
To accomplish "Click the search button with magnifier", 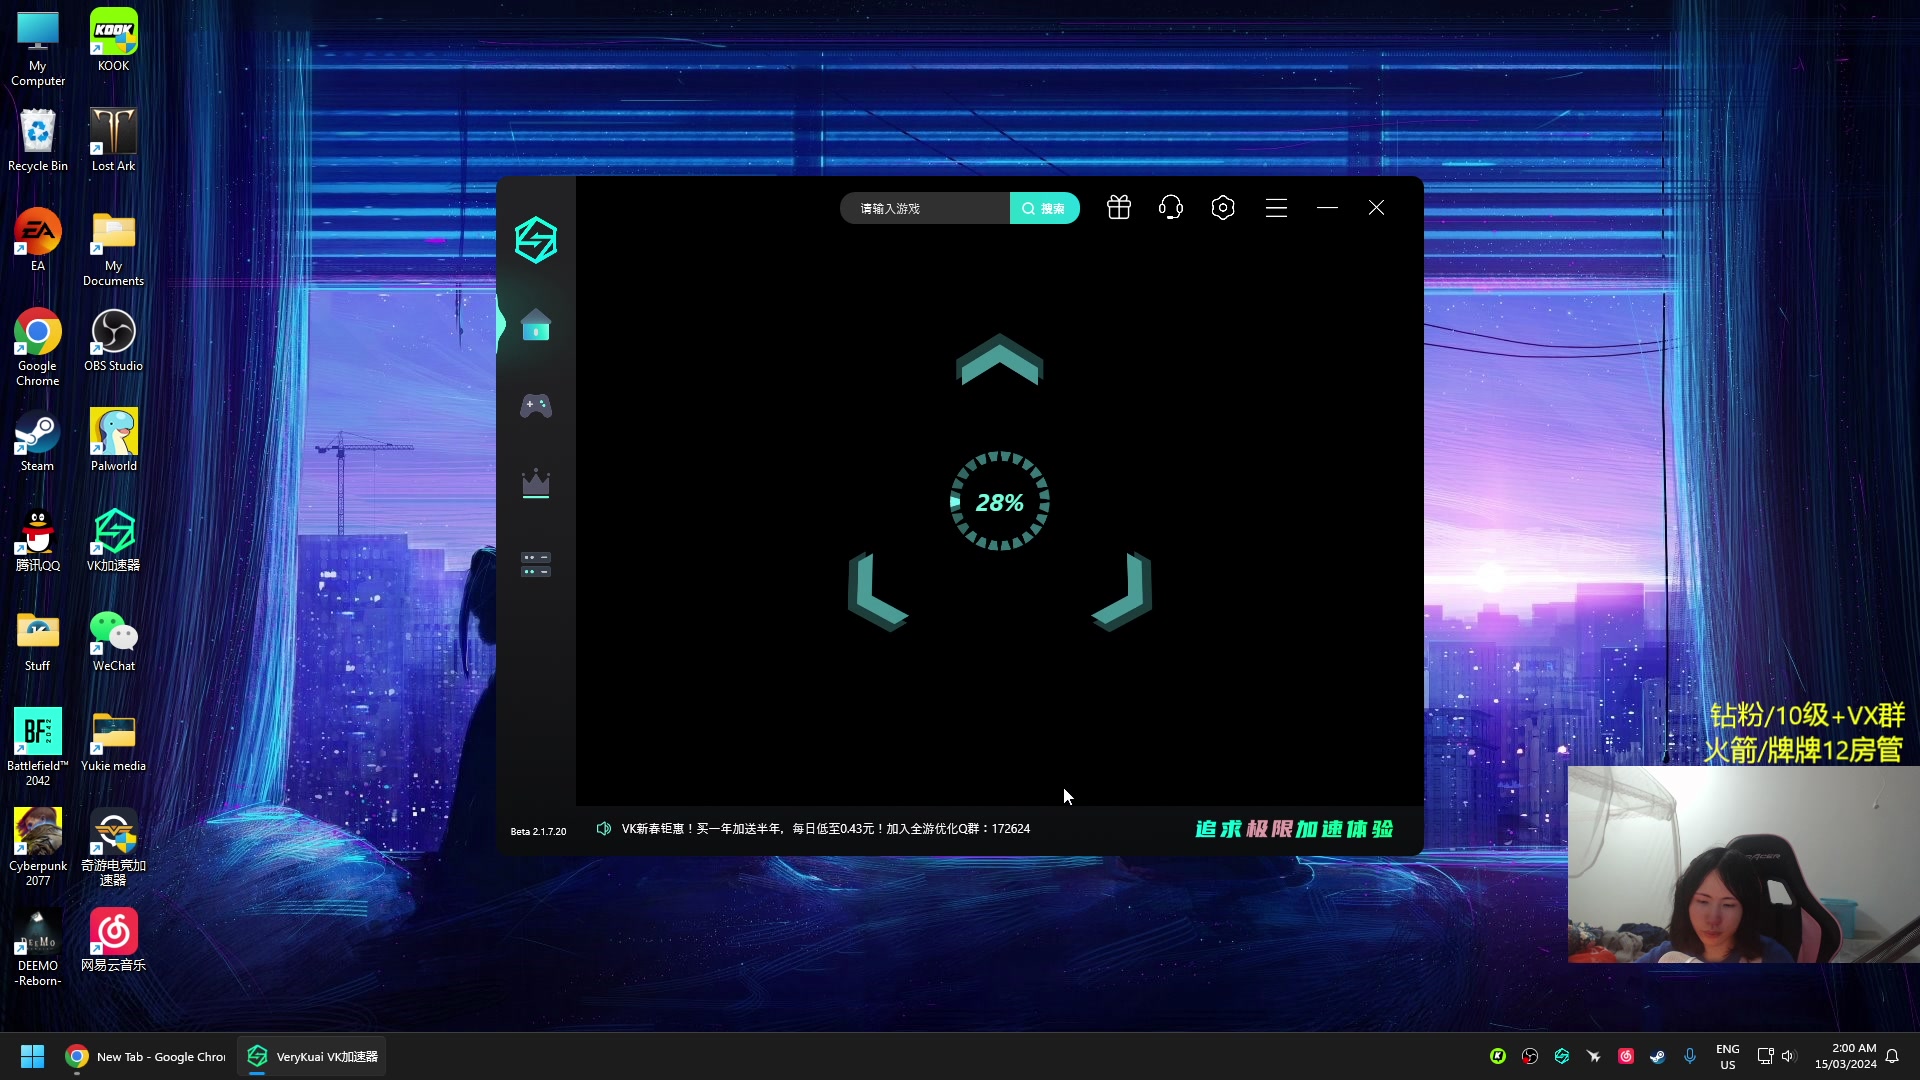I will 1044,208.
